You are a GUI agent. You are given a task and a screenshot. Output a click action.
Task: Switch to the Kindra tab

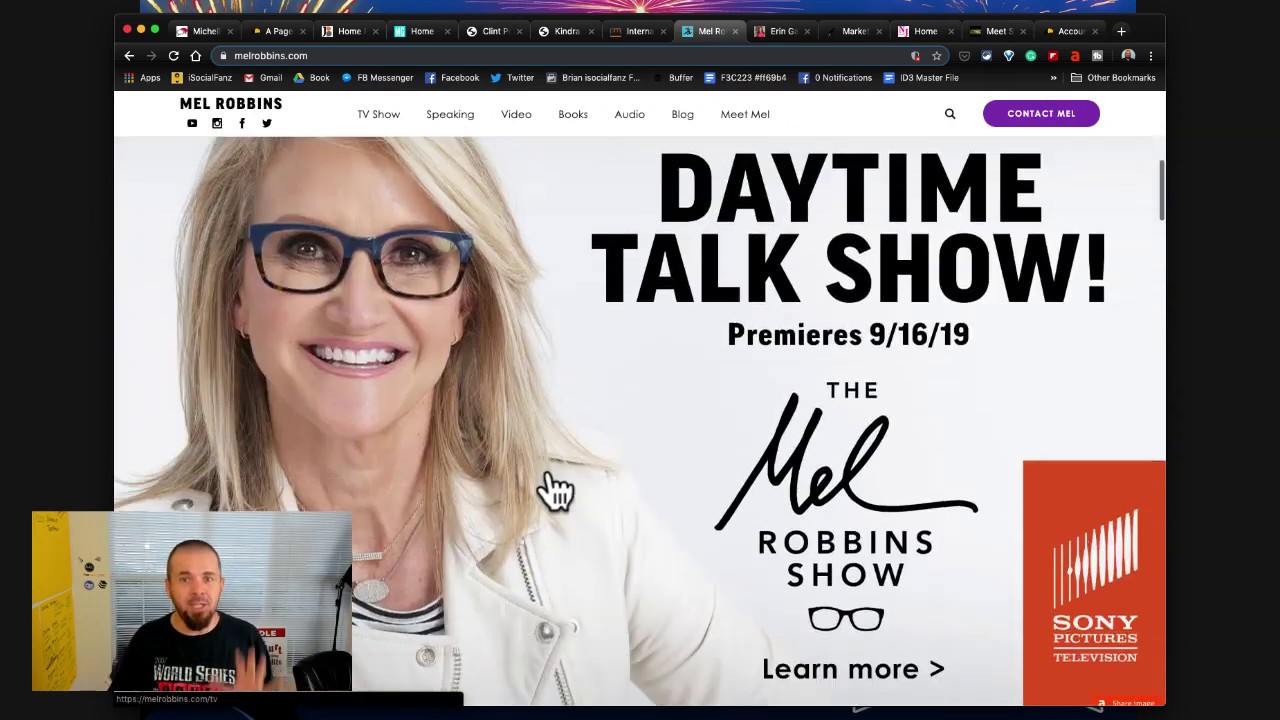pos(565,31)
